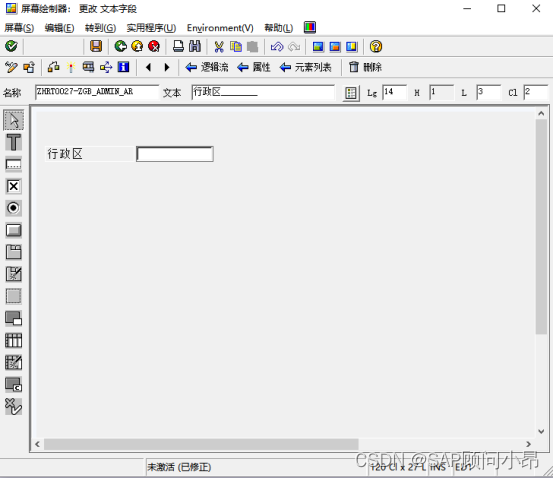The width and height of the screenshot is (554, 479).
Task: Click the previous element left arrow
Action: coord(148,67)
